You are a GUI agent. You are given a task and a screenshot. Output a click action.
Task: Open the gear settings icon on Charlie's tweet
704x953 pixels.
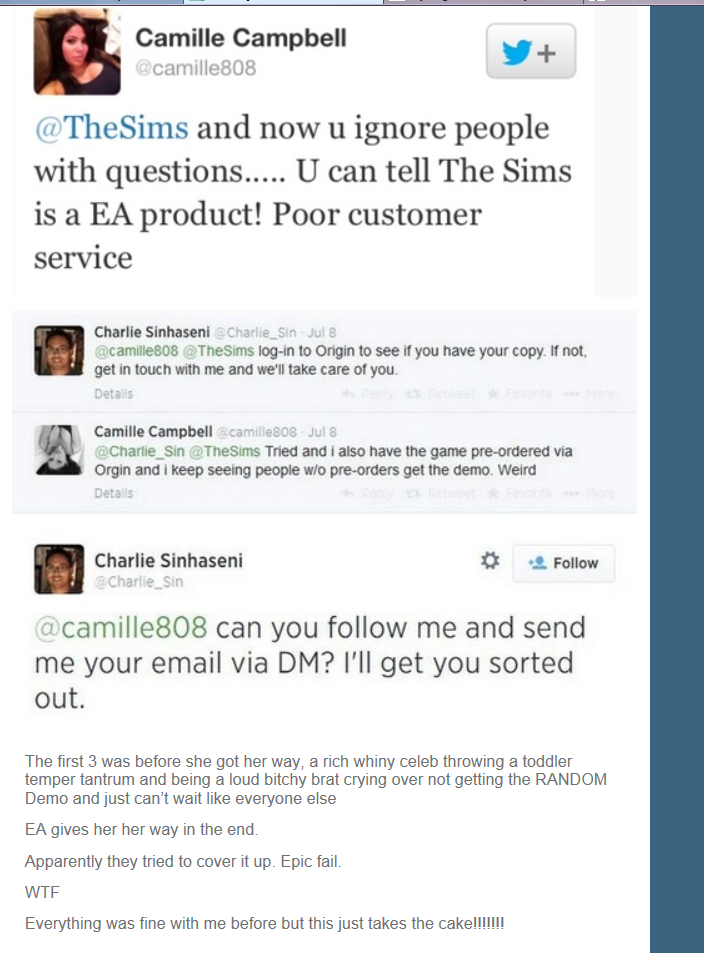(490, 560)
